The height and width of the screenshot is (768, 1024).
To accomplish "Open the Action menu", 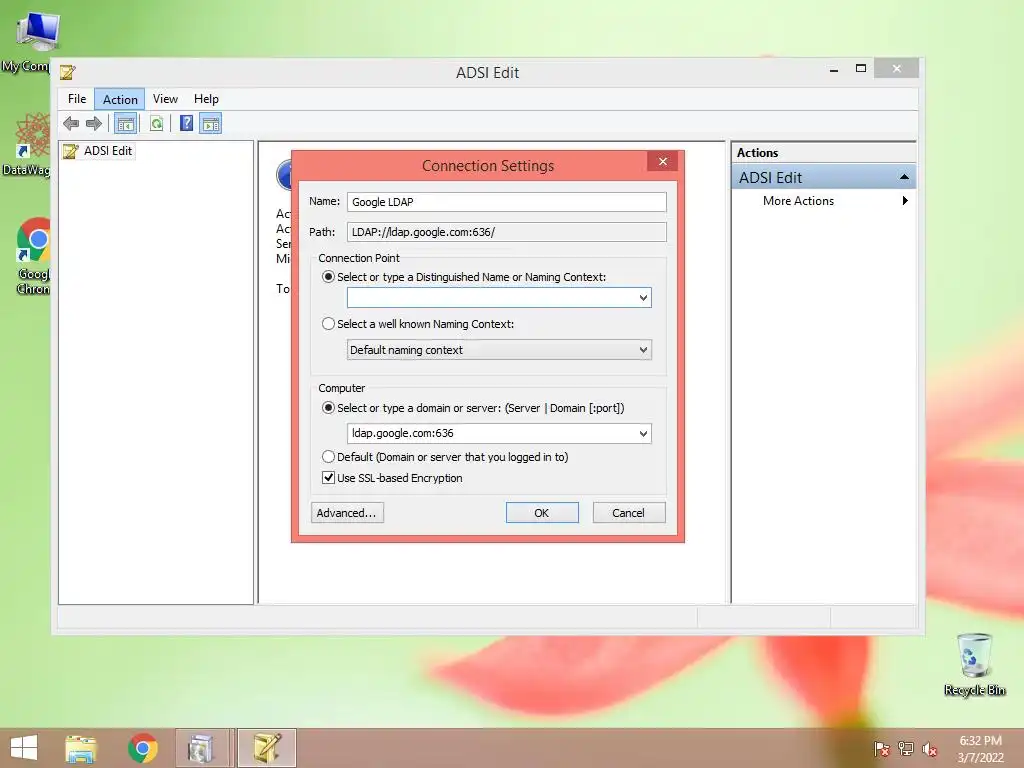I will (x=120, y=99).
